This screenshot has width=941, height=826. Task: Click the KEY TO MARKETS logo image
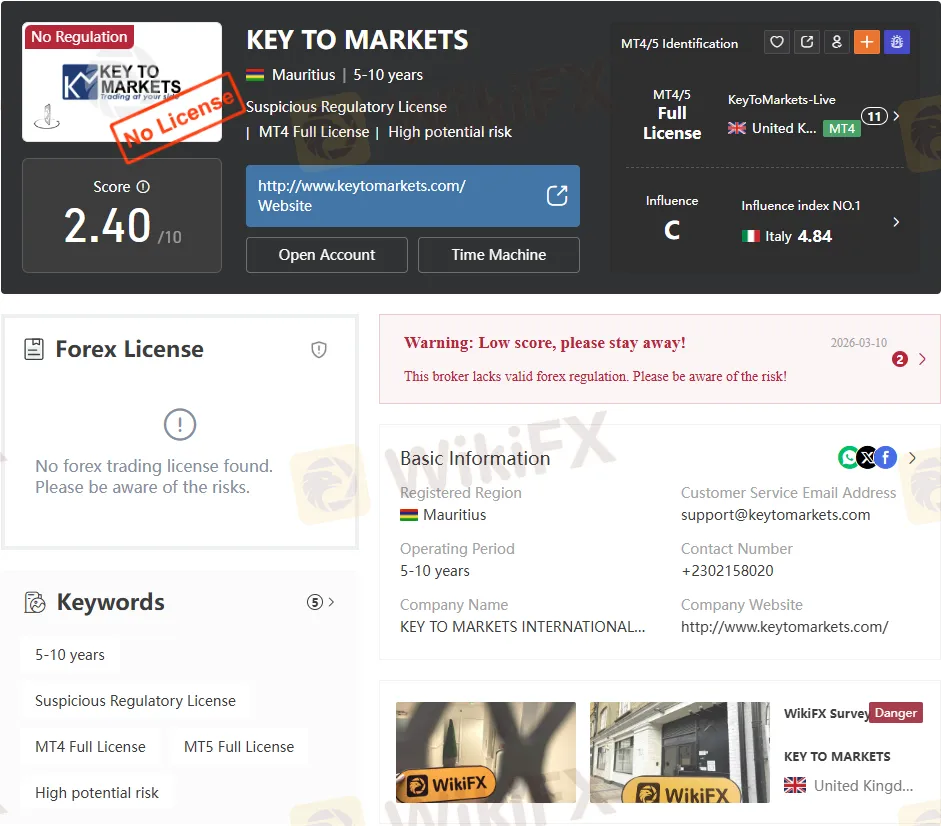(122, 82)
